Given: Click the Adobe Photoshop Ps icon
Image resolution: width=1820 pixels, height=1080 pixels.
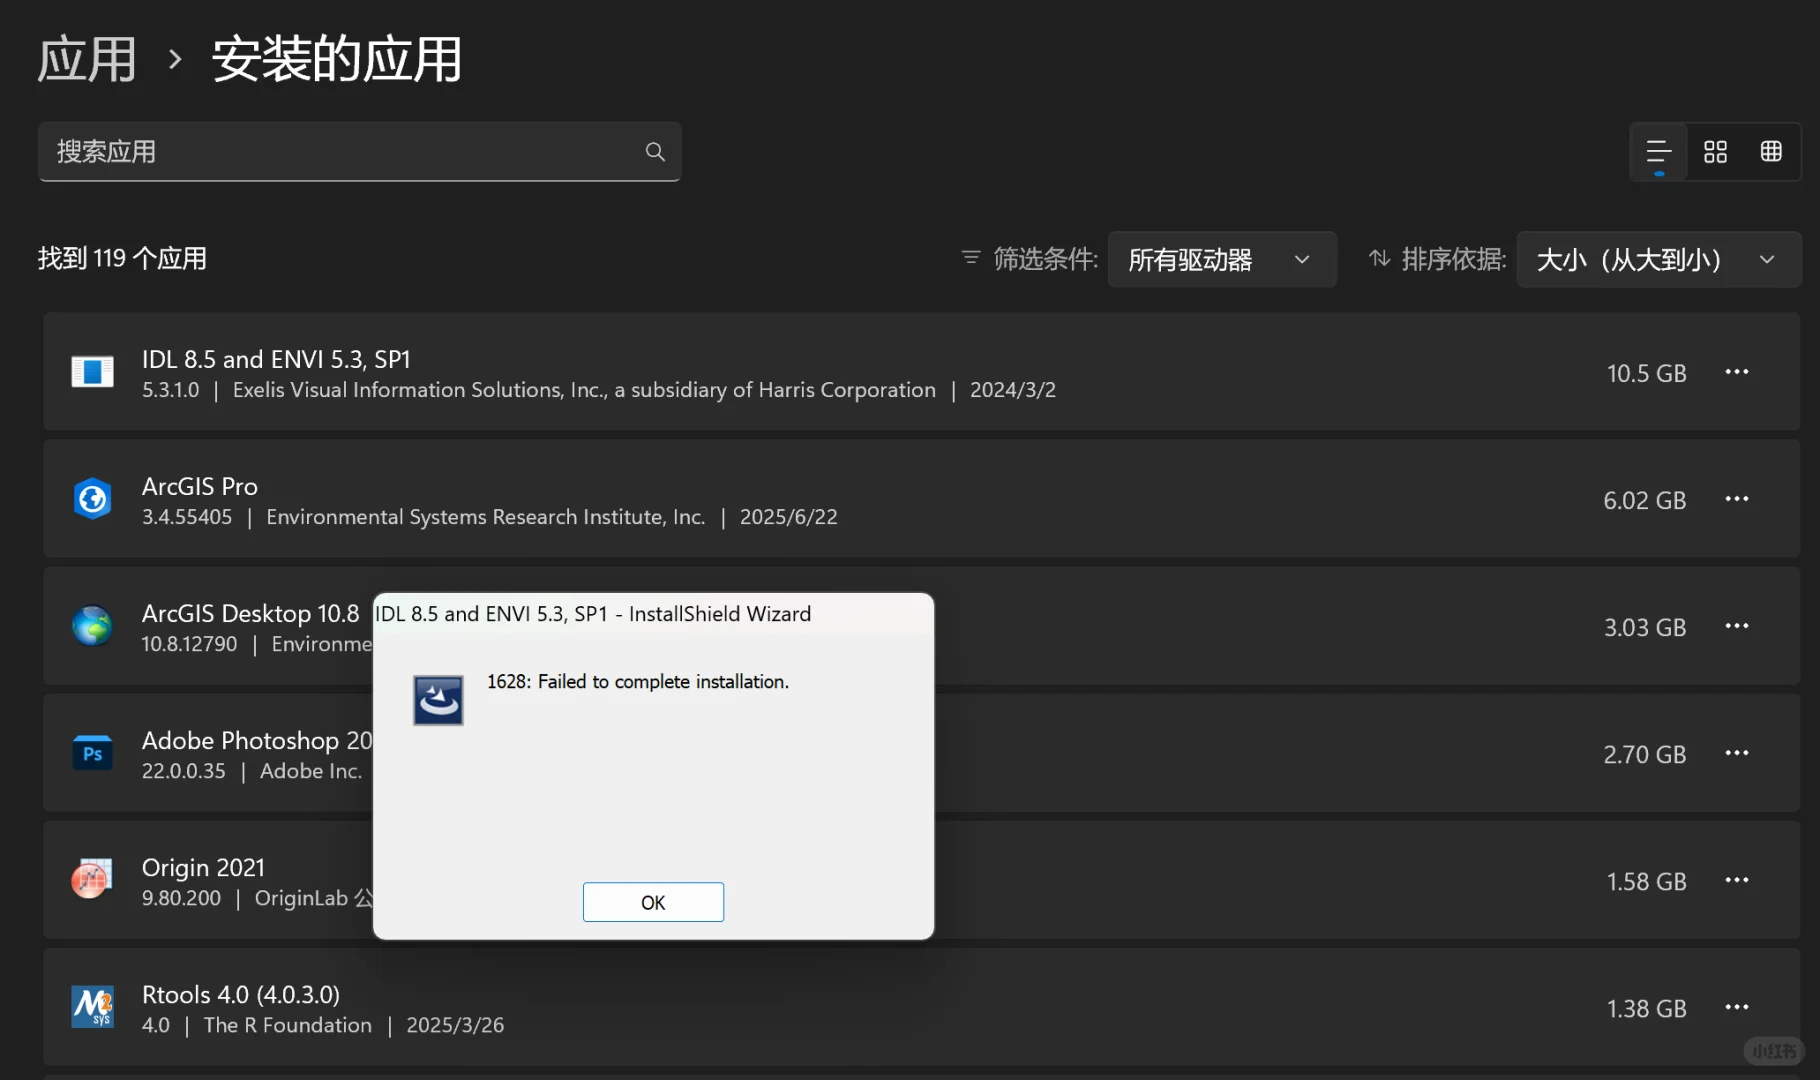Looking at the screenshot, I should coord(92,753).
